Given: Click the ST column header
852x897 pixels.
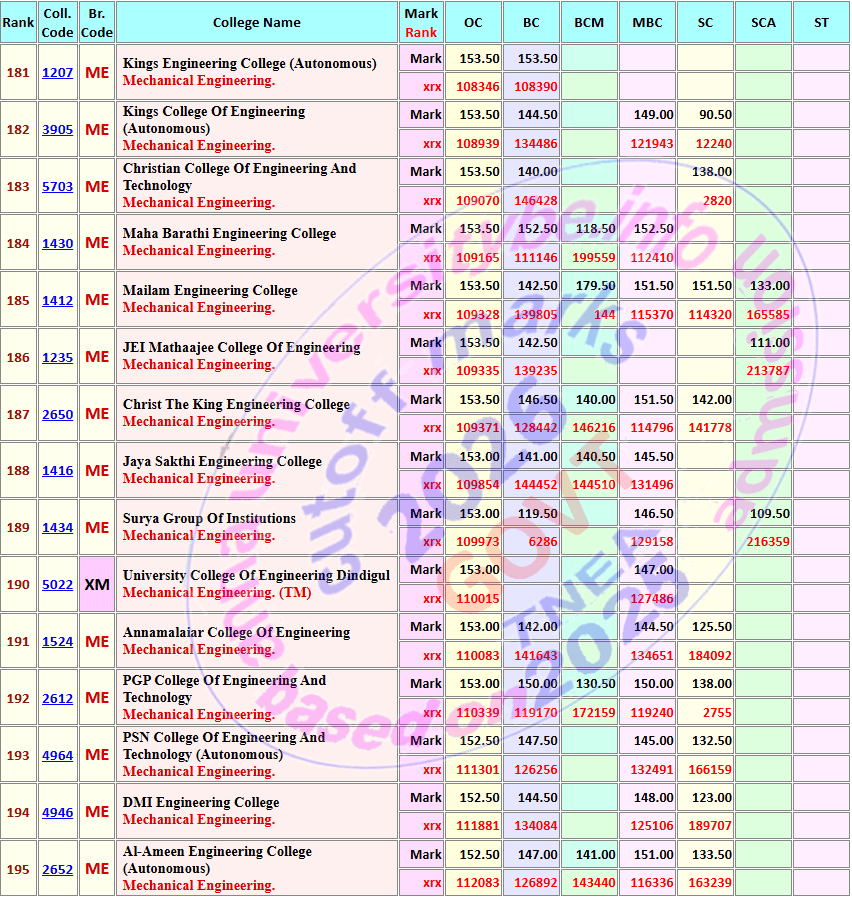Looking at the screenshot, I should [x=821, y=22].
